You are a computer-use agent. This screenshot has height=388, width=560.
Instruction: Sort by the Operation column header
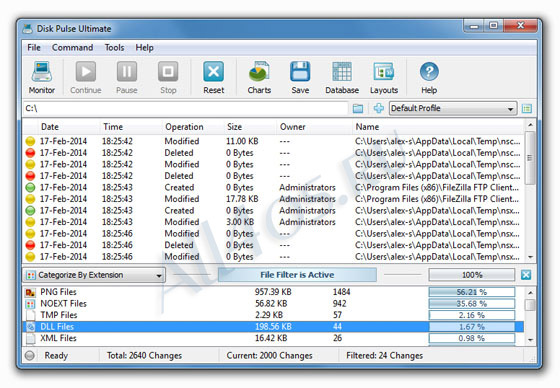192,127
